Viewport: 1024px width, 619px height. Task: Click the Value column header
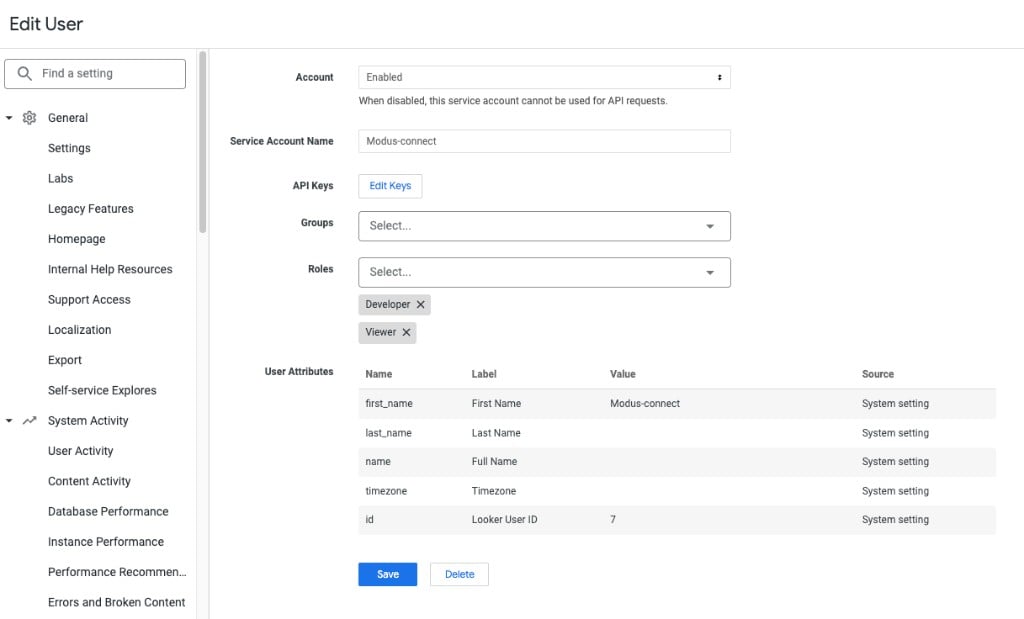622,374
